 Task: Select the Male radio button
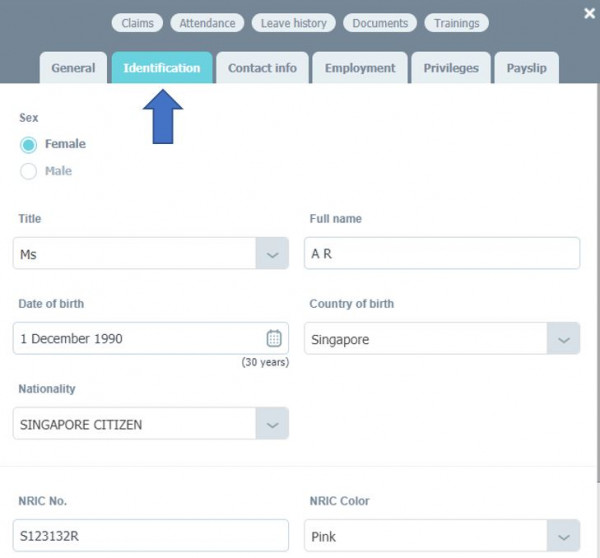pos(29,171)
